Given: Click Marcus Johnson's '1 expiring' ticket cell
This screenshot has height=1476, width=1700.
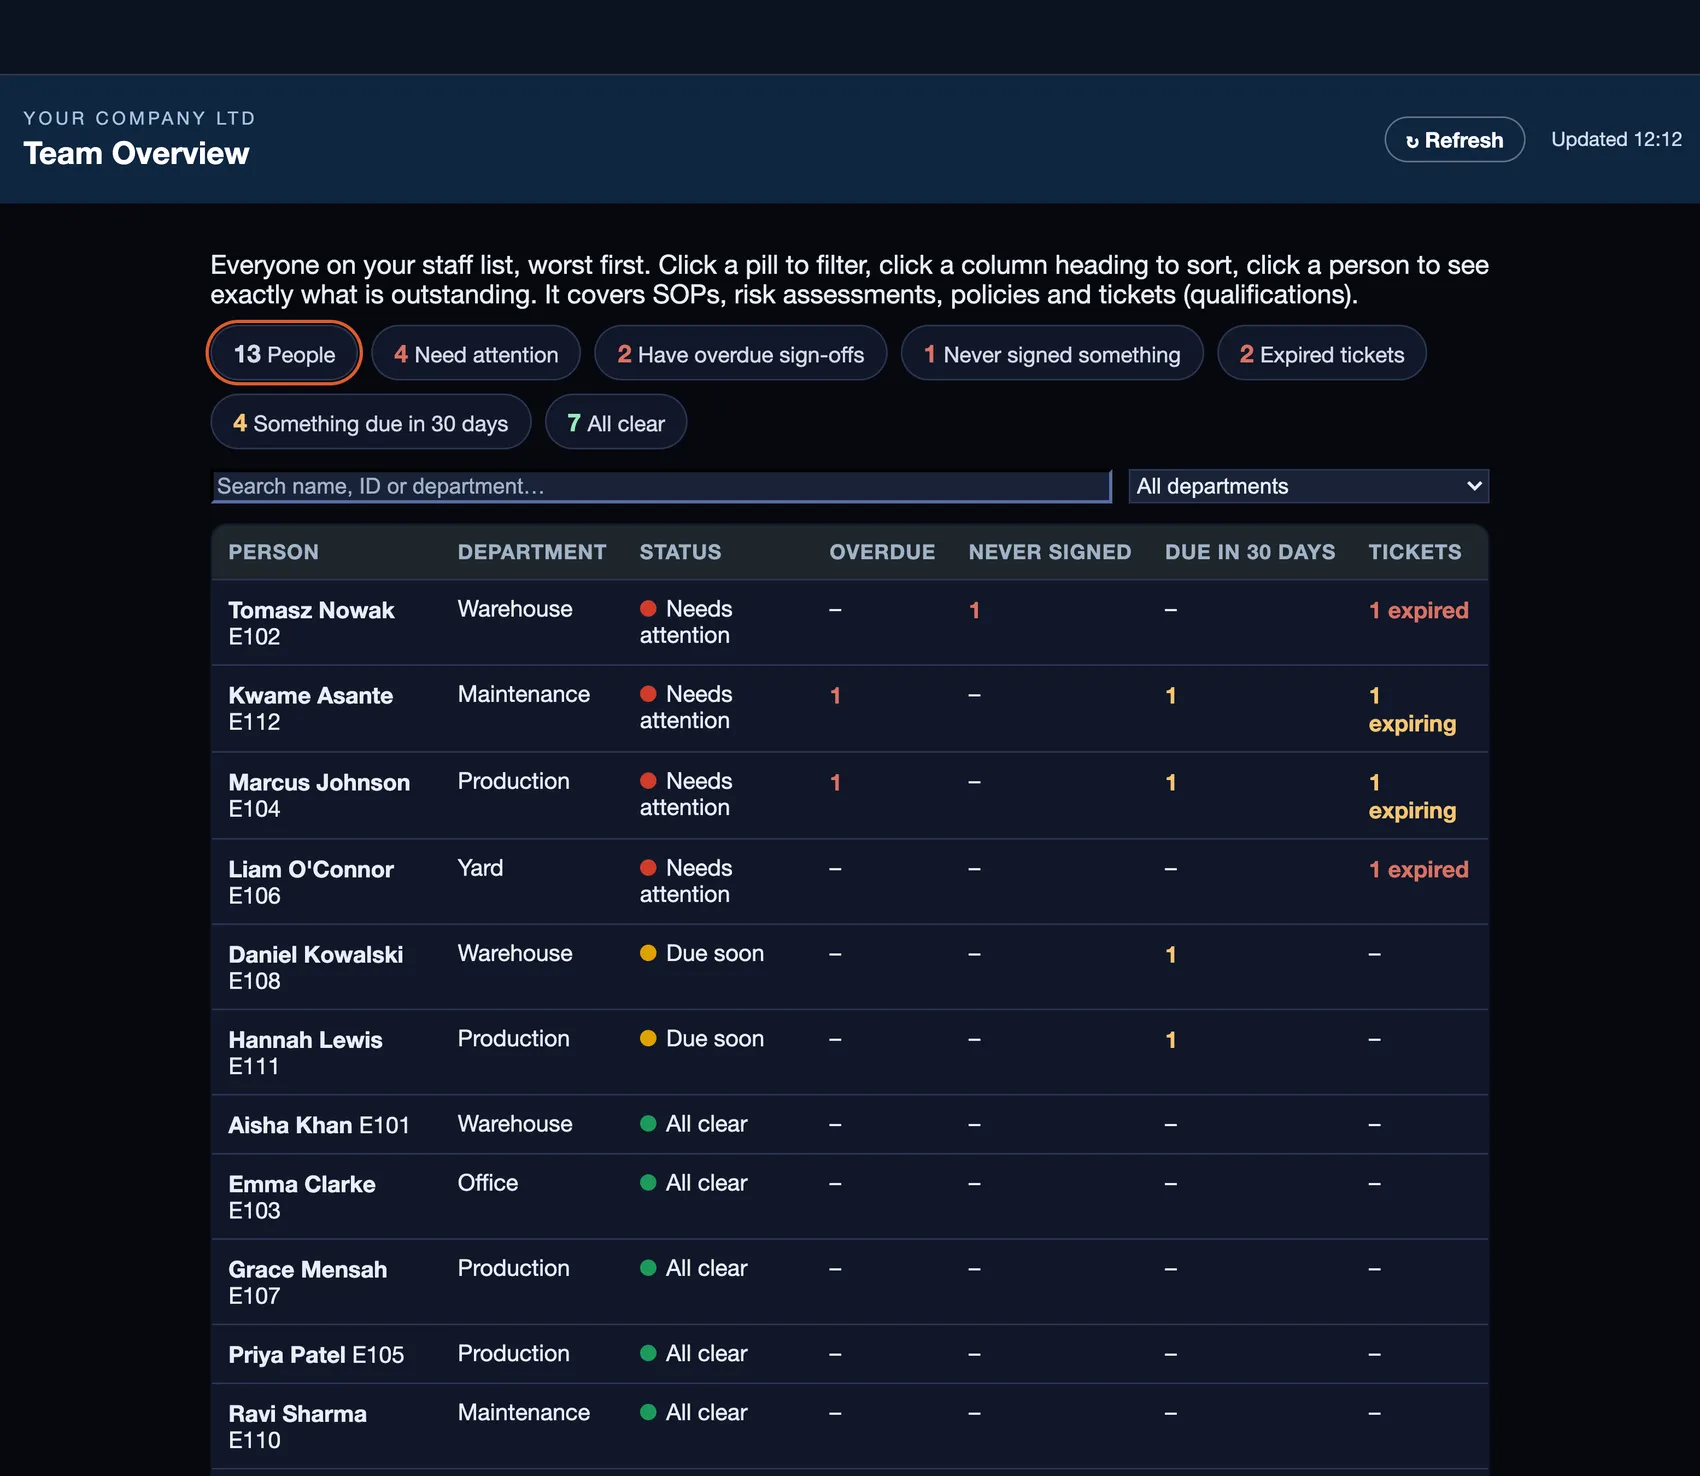Looking at the screenshot, I should coord(1412,796).
